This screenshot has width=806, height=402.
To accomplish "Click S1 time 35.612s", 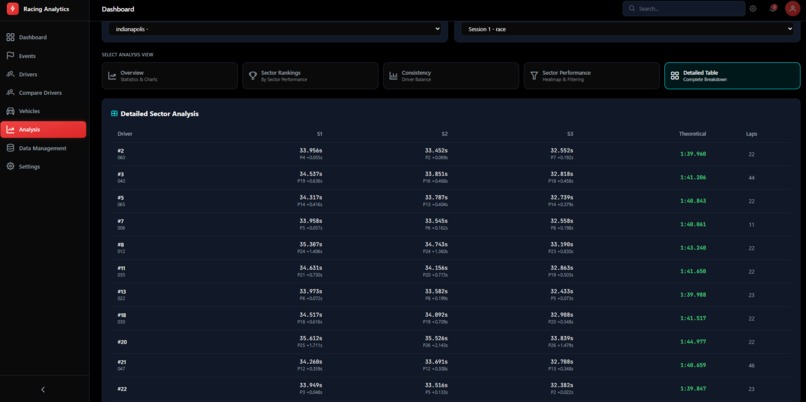I will (311, 338).
